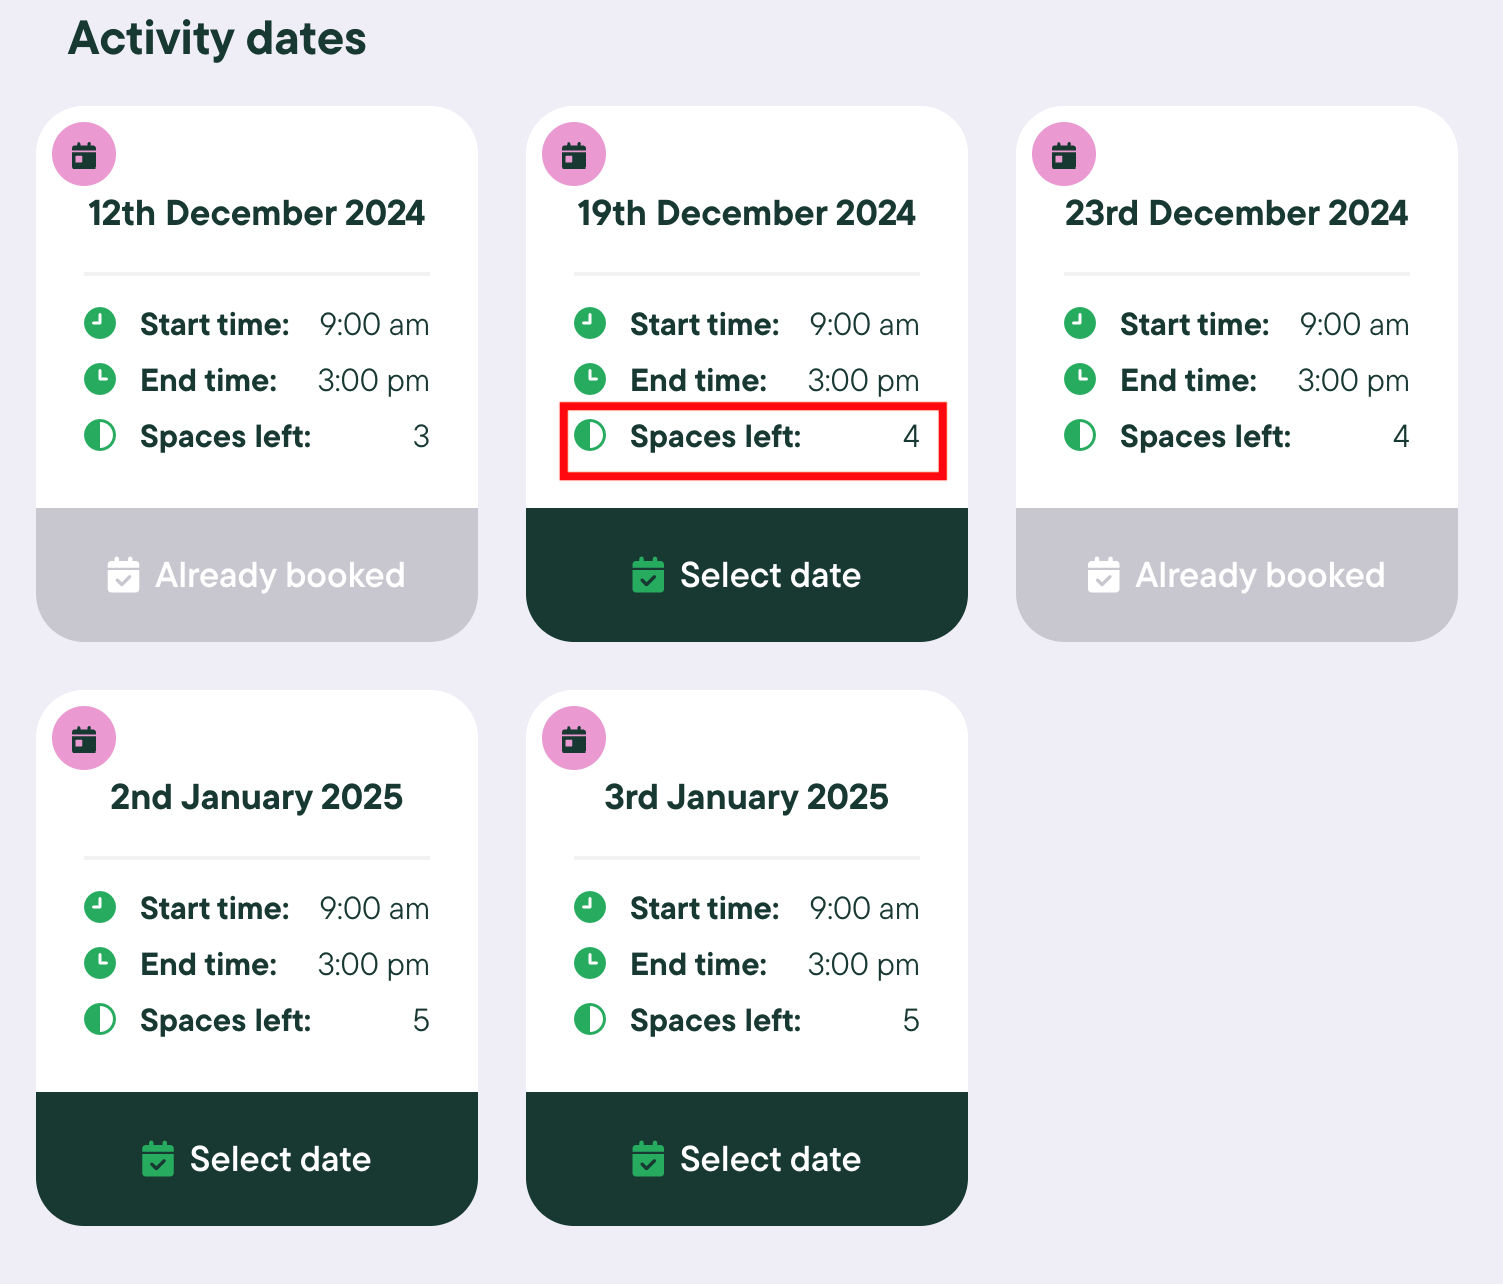Screen dimensions: 1503x1284
Task: Click the Activity dates heading
Action: [x=217, y=39]
